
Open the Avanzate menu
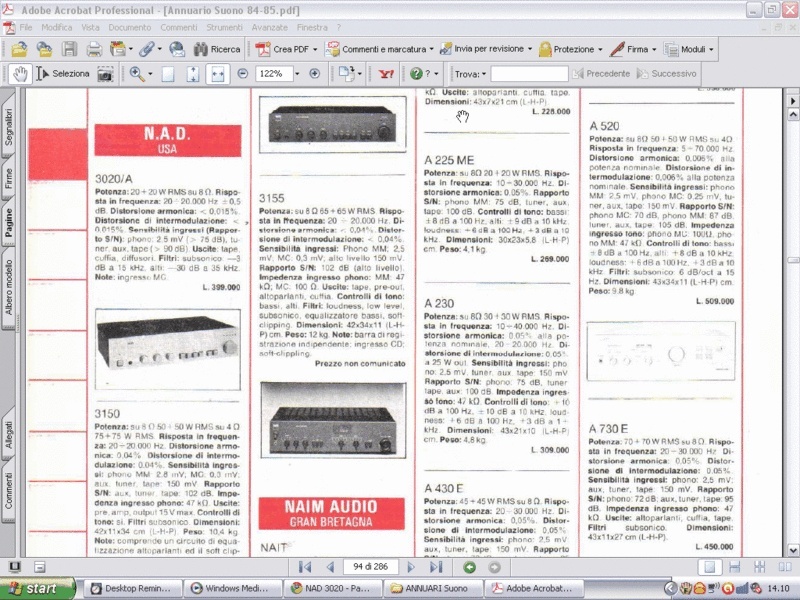(269, 28)
